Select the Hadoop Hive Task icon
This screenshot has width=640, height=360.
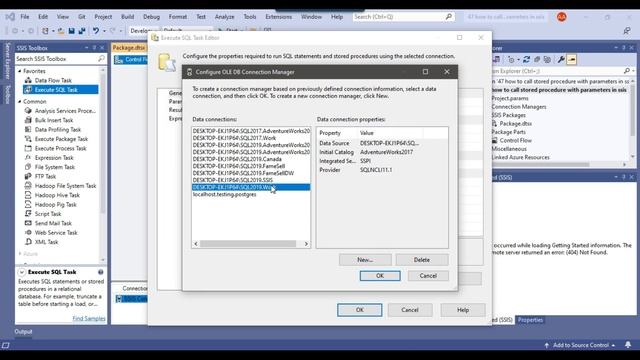28,195
